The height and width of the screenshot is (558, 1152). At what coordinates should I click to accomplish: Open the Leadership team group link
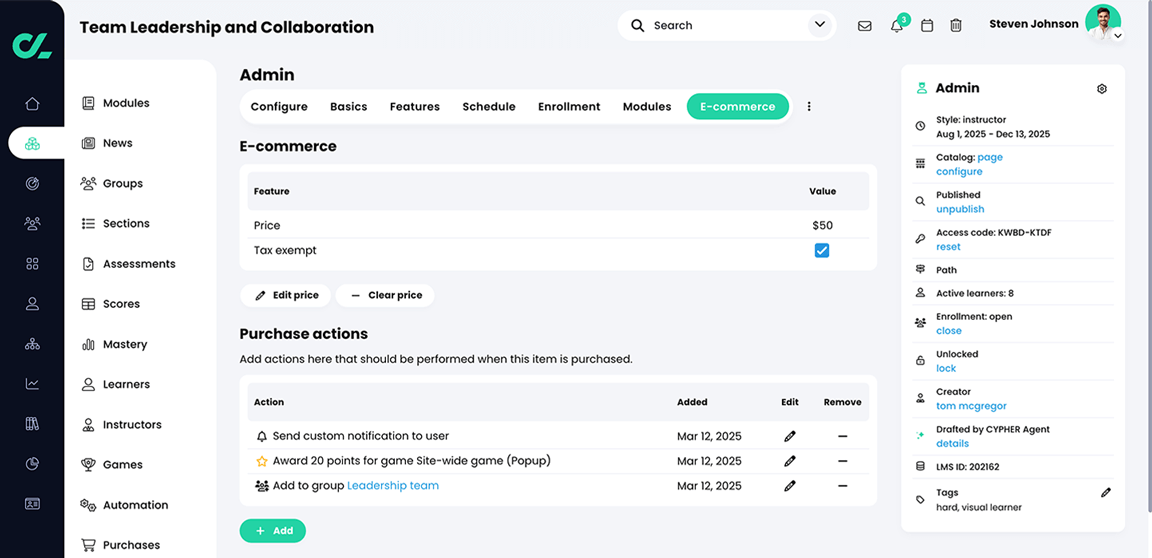[x=392, y=485]
